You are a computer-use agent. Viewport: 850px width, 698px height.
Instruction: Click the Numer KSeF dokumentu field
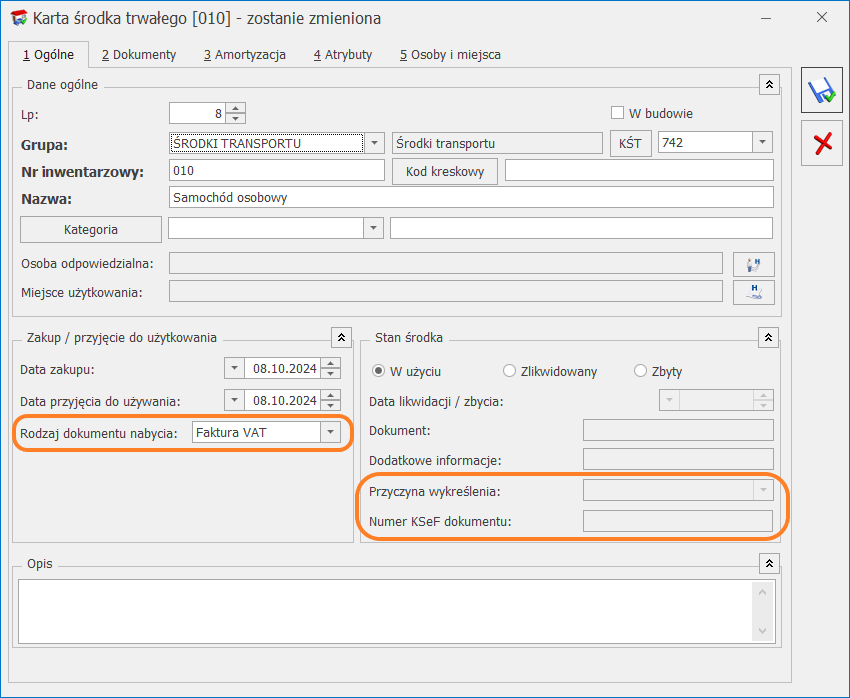[x=678, y=521]
